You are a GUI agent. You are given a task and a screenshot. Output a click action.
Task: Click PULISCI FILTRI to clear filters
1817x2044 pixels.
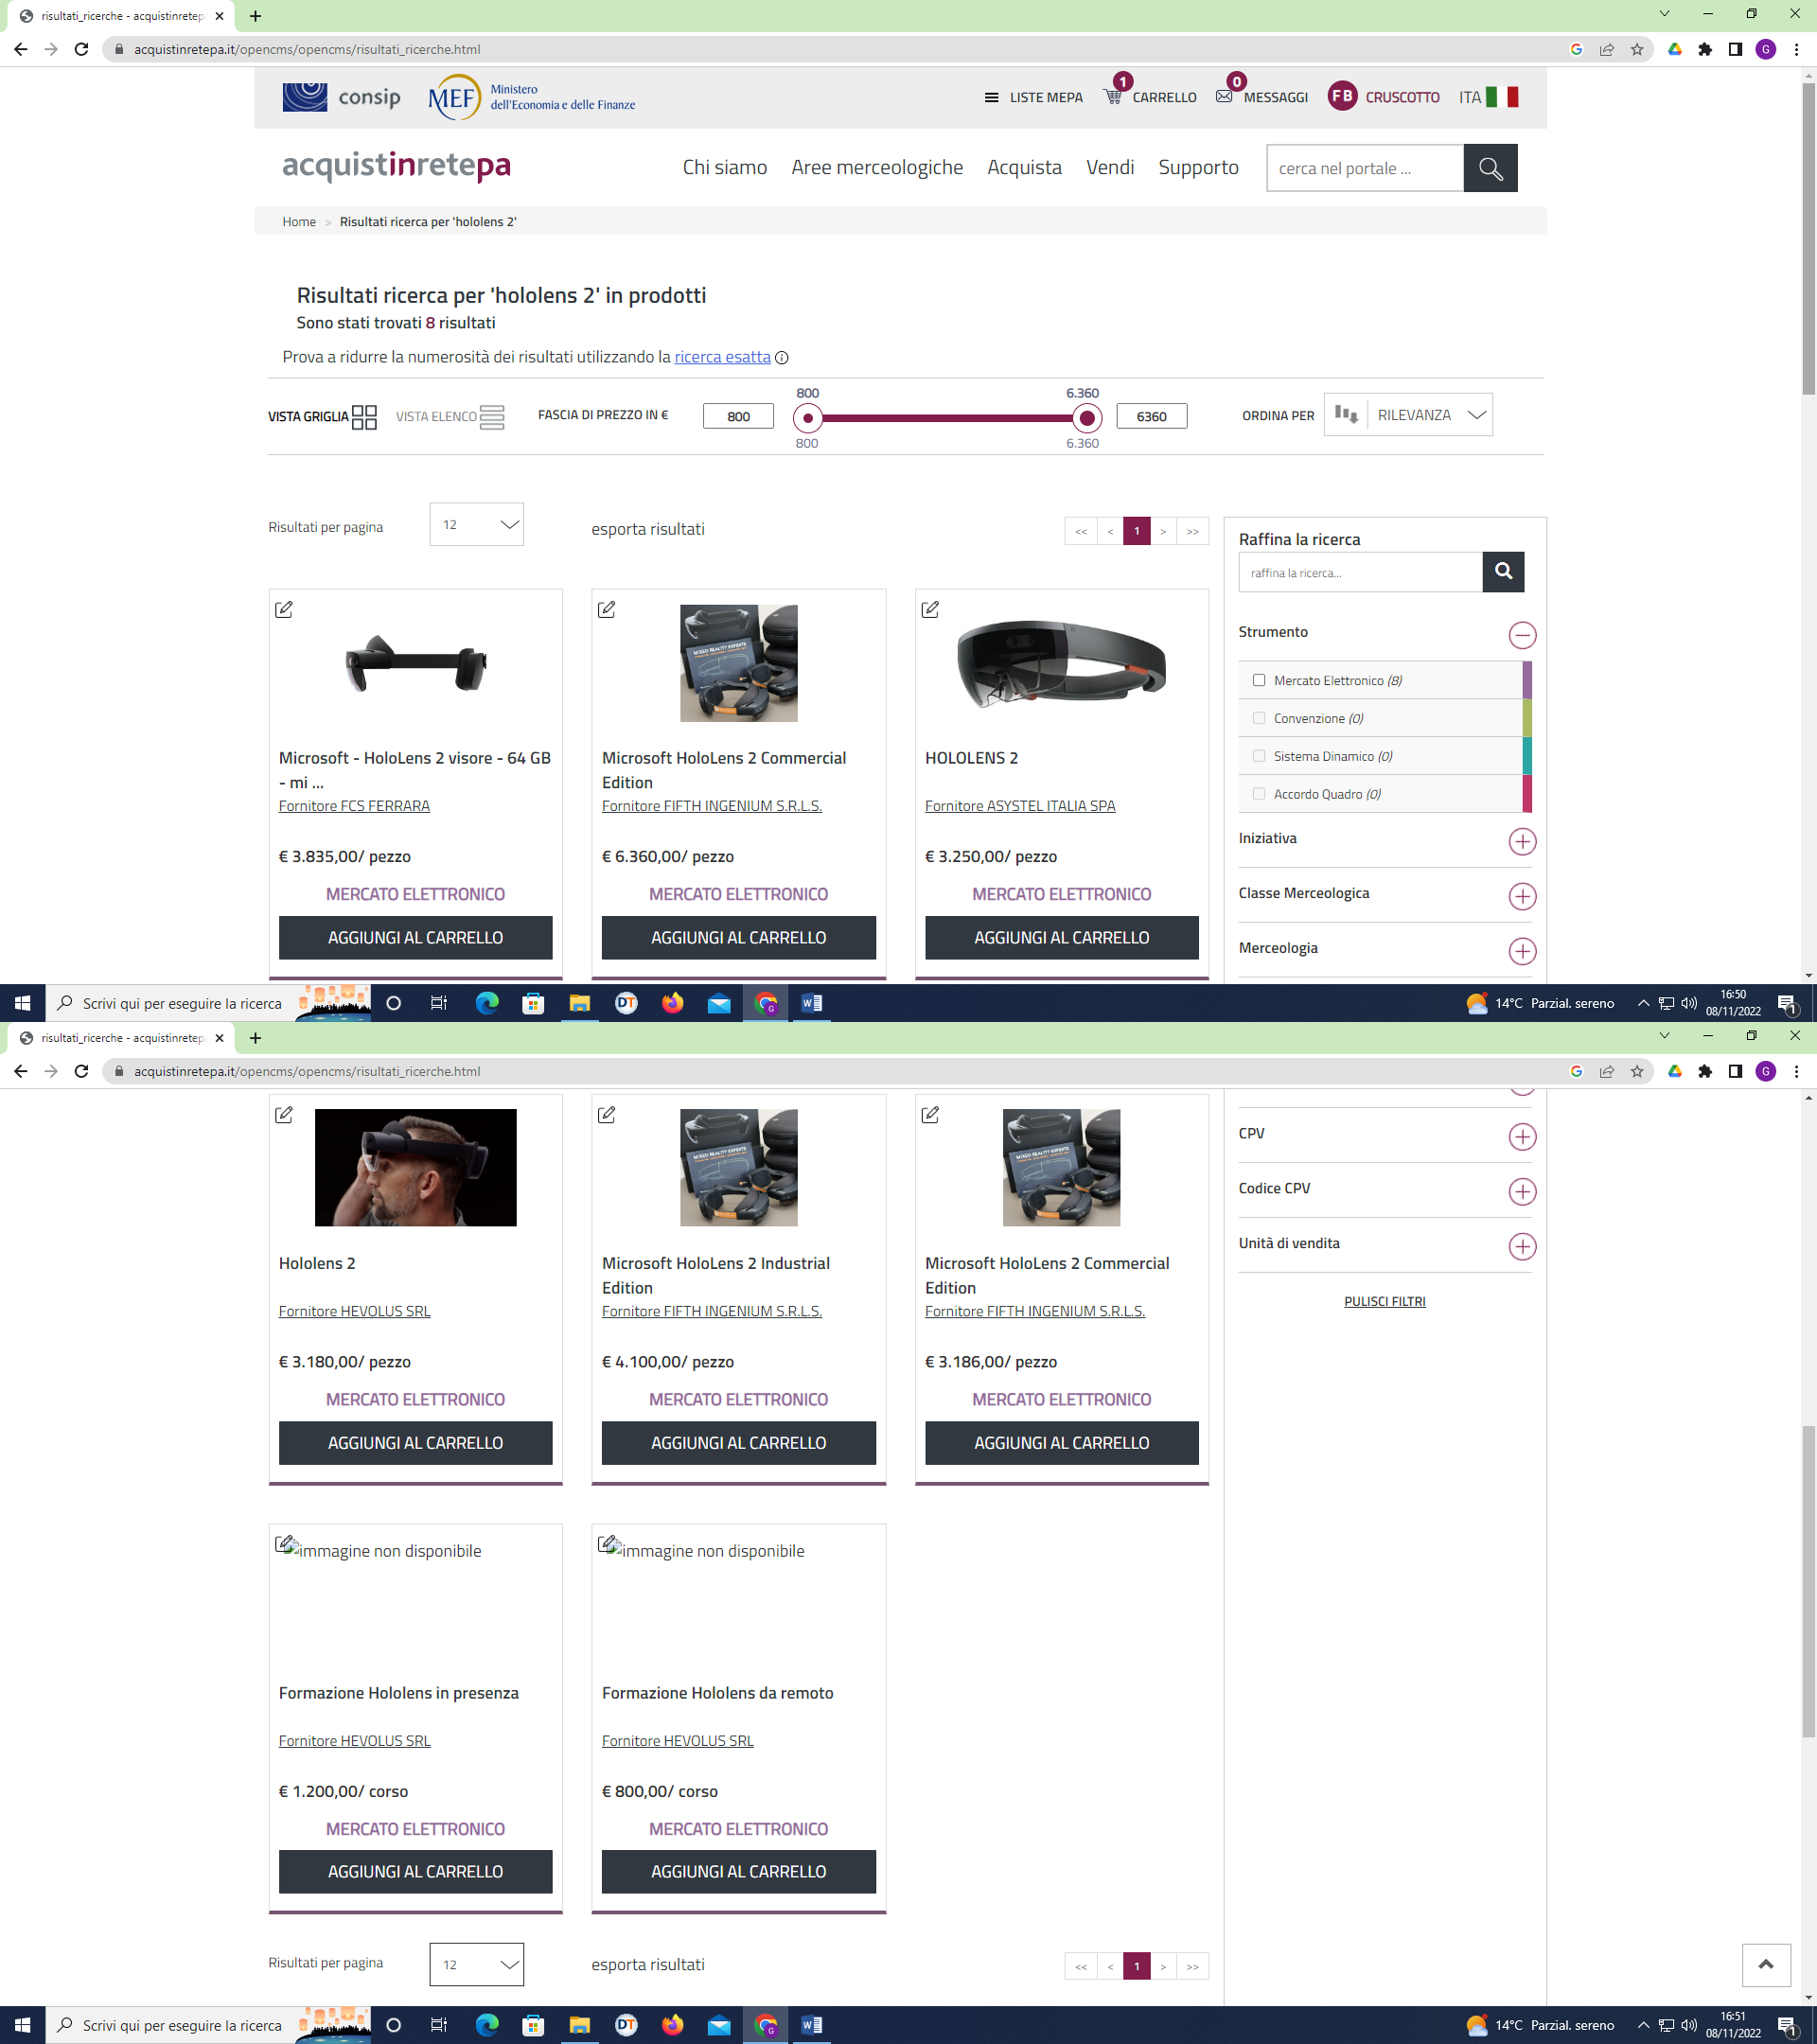[1385, 1301]
